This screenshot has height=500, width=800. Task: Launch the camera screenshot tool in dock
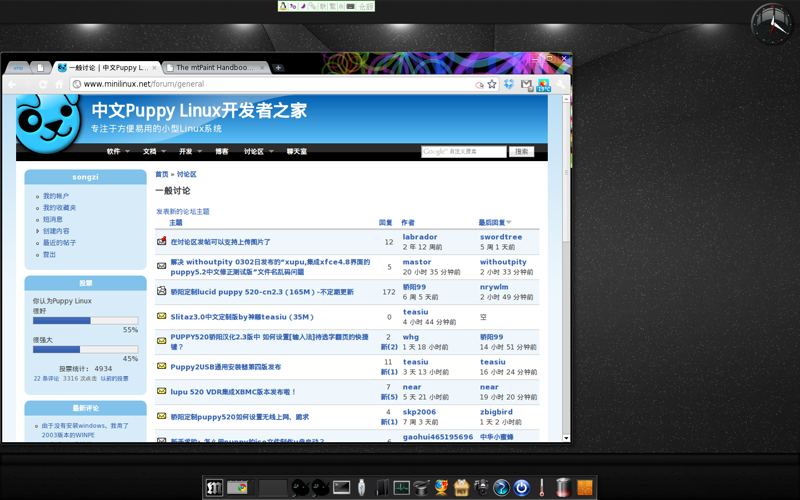(481, 488)
